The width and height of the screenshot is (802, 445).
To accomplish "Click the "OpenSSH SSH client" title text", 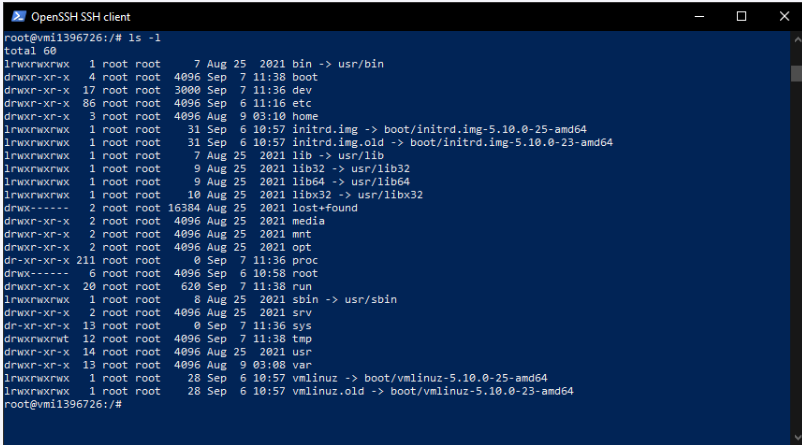I will click(81, 17).
